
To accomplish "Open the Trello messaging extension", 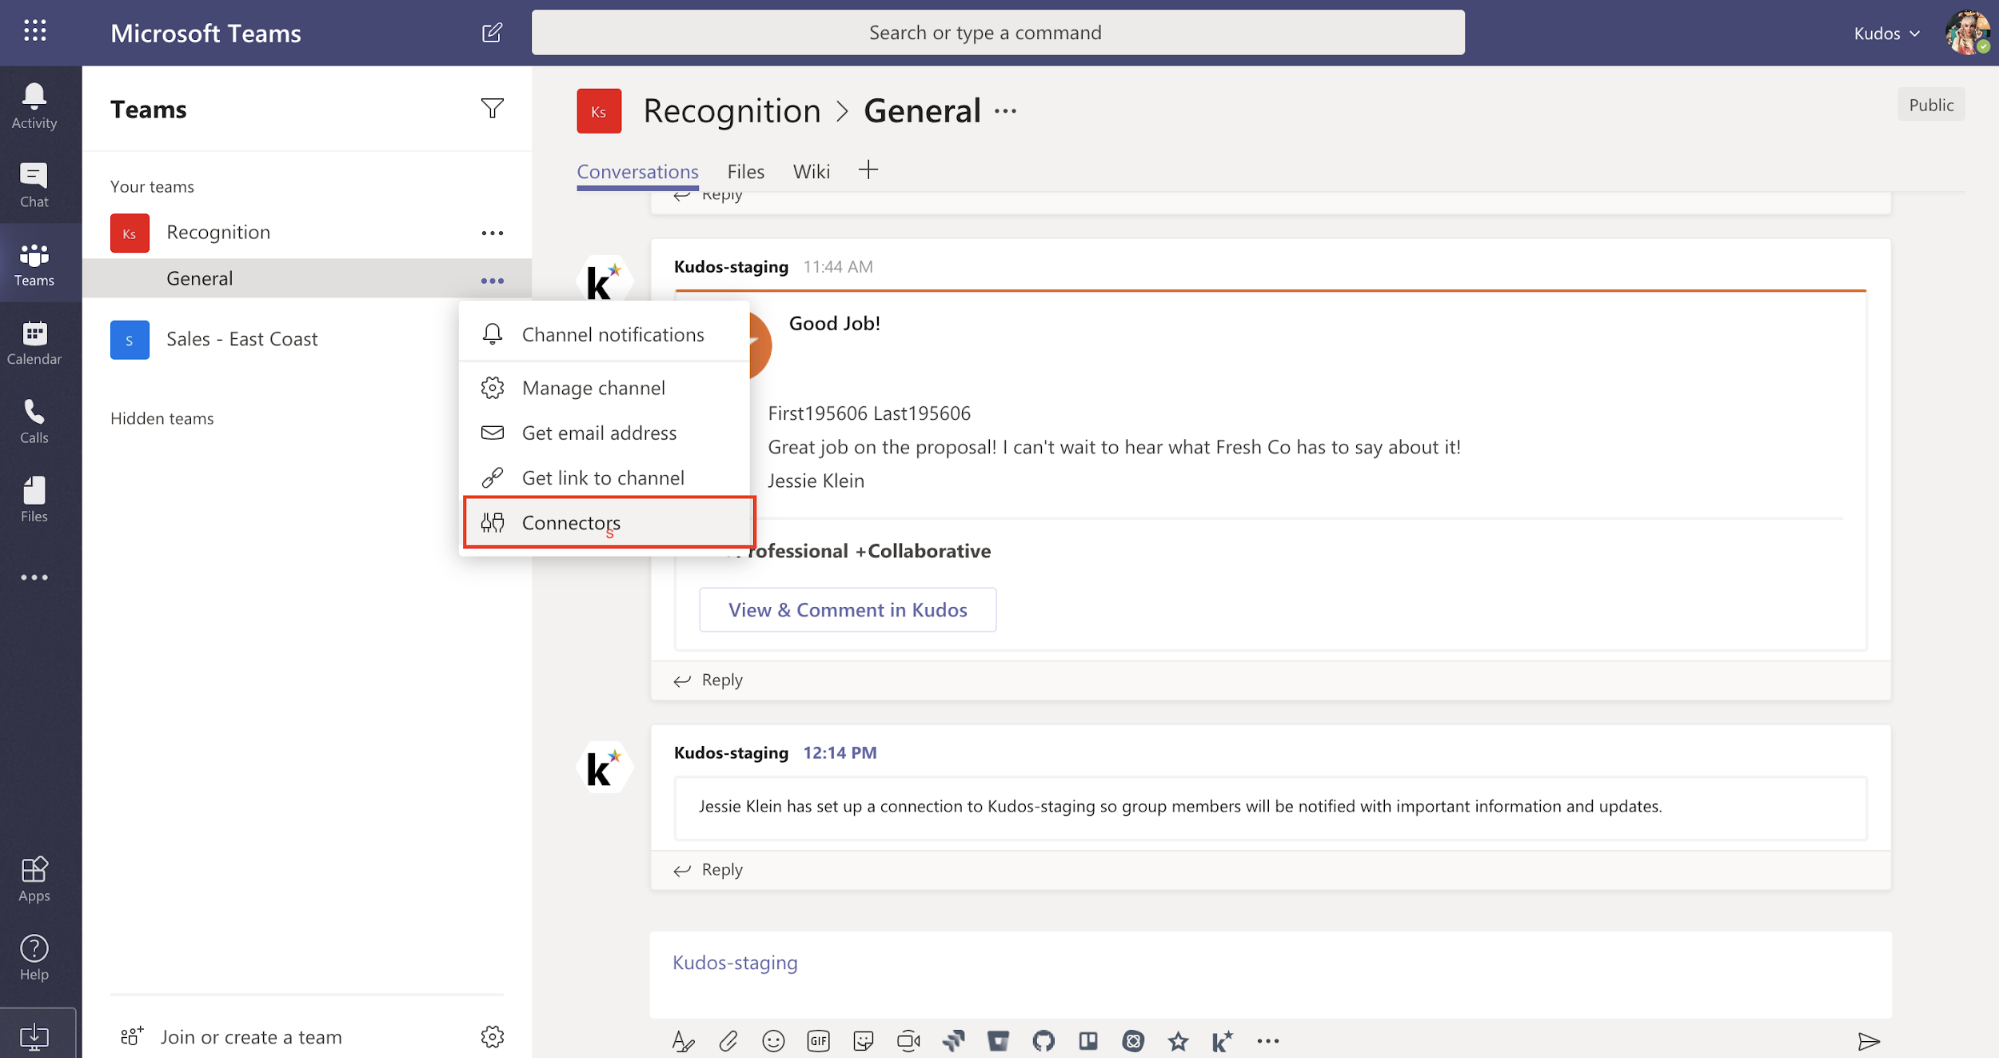I will click(x=1088, y=1041).
